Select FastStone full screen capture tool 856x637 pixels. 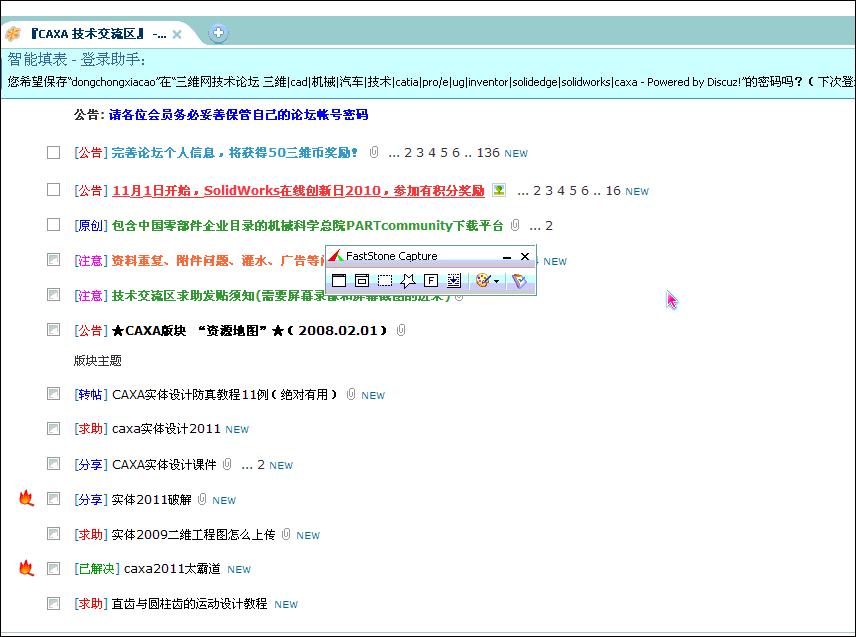pyautogui.click(x=431, y=281)
